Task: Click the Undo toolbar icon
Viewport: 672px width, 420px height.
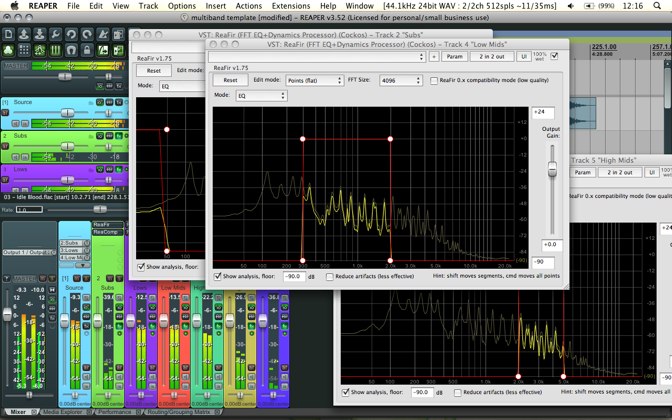Action: [71, 34]
